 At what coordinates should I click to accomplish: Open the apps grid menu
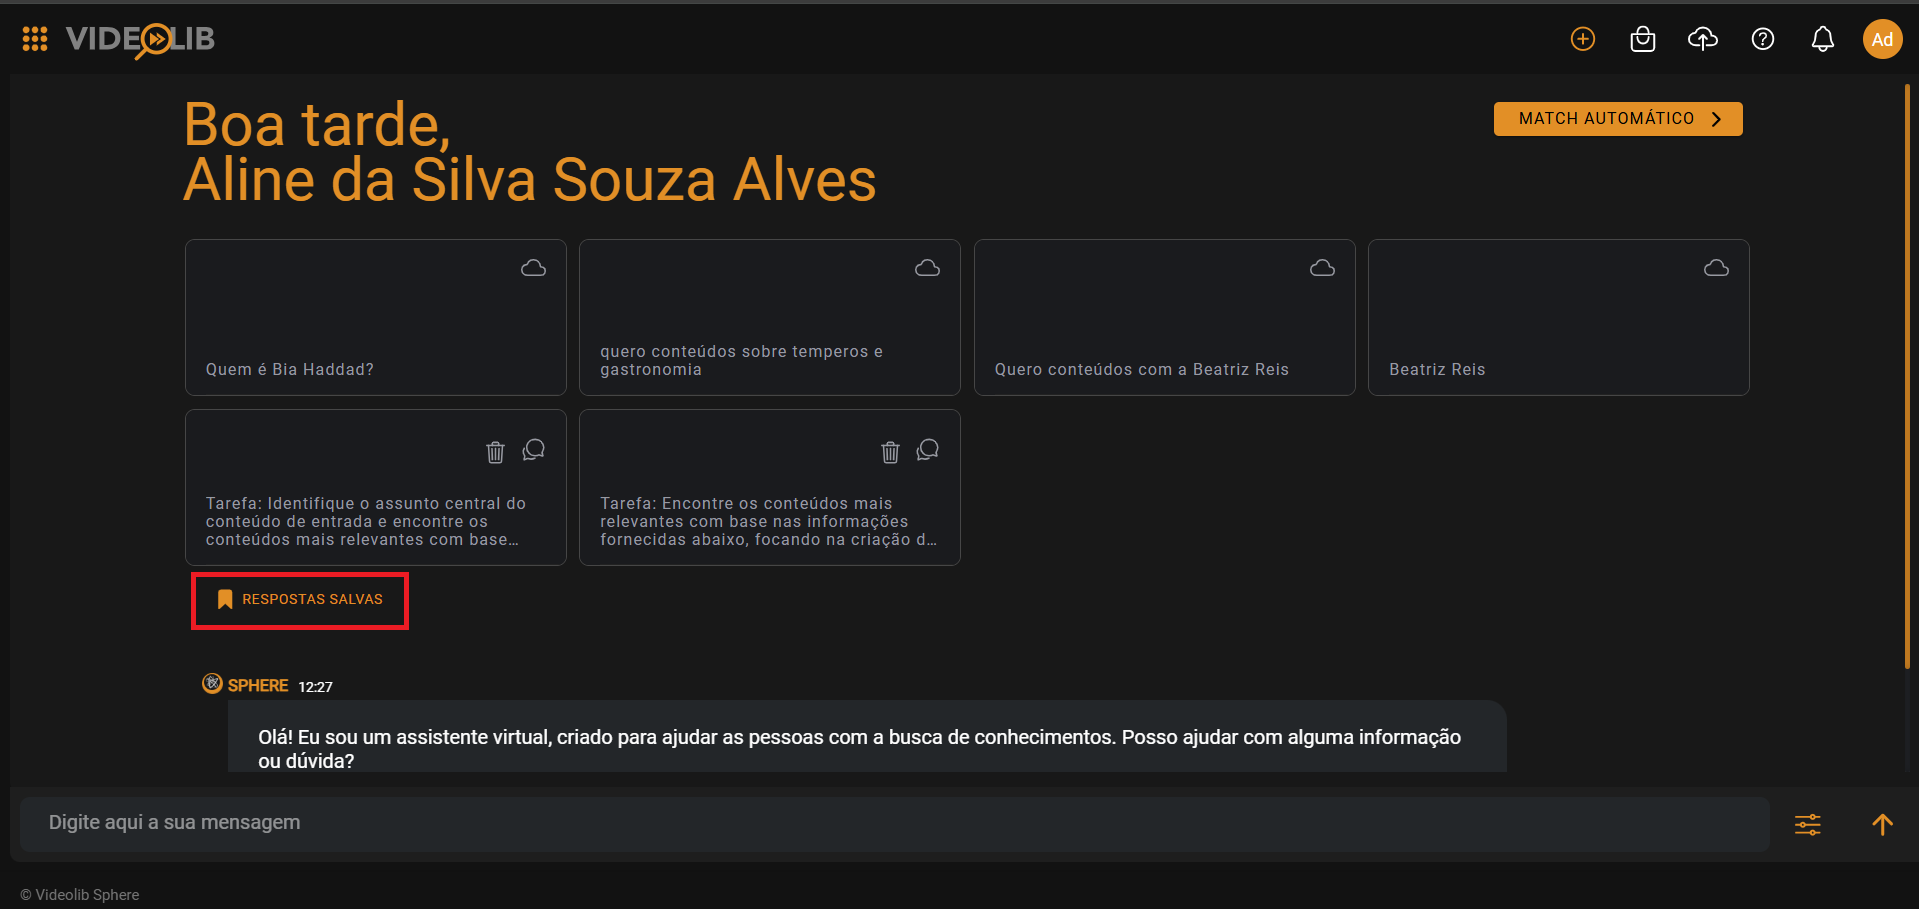click(x=34, y=39)
